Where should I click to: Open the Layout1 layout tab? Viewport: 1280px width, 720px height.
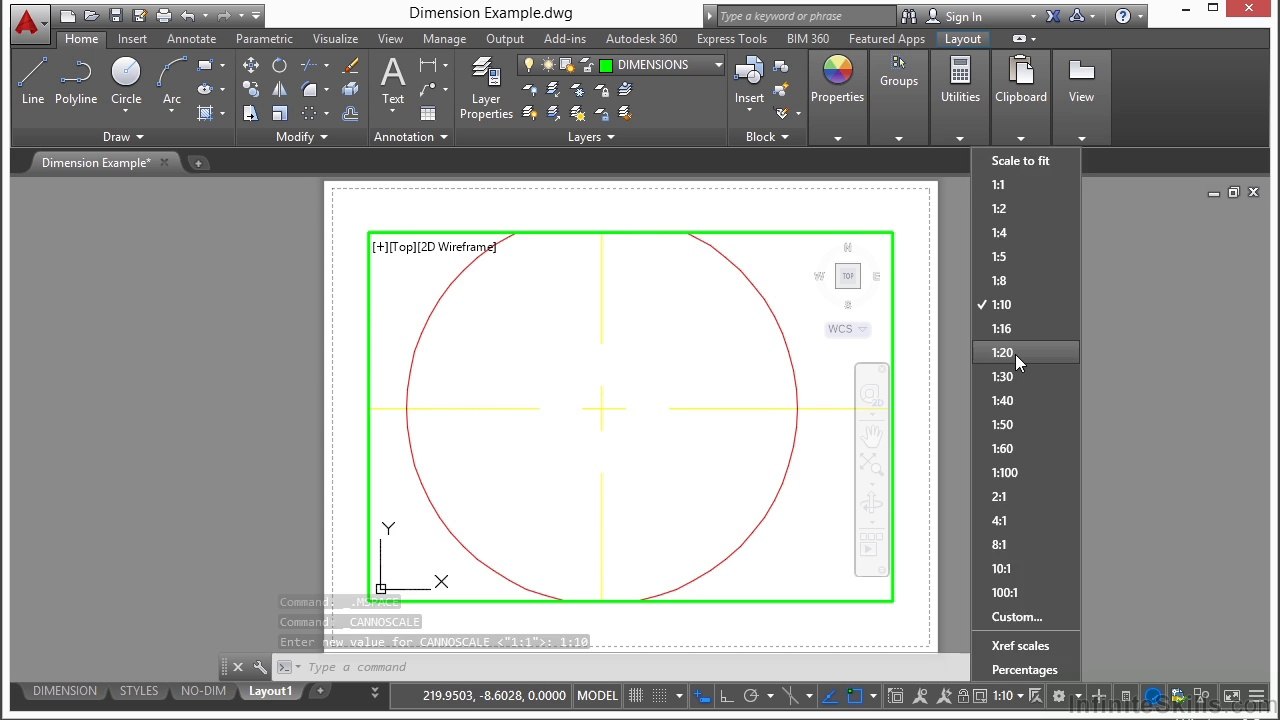tap(270, 691)
